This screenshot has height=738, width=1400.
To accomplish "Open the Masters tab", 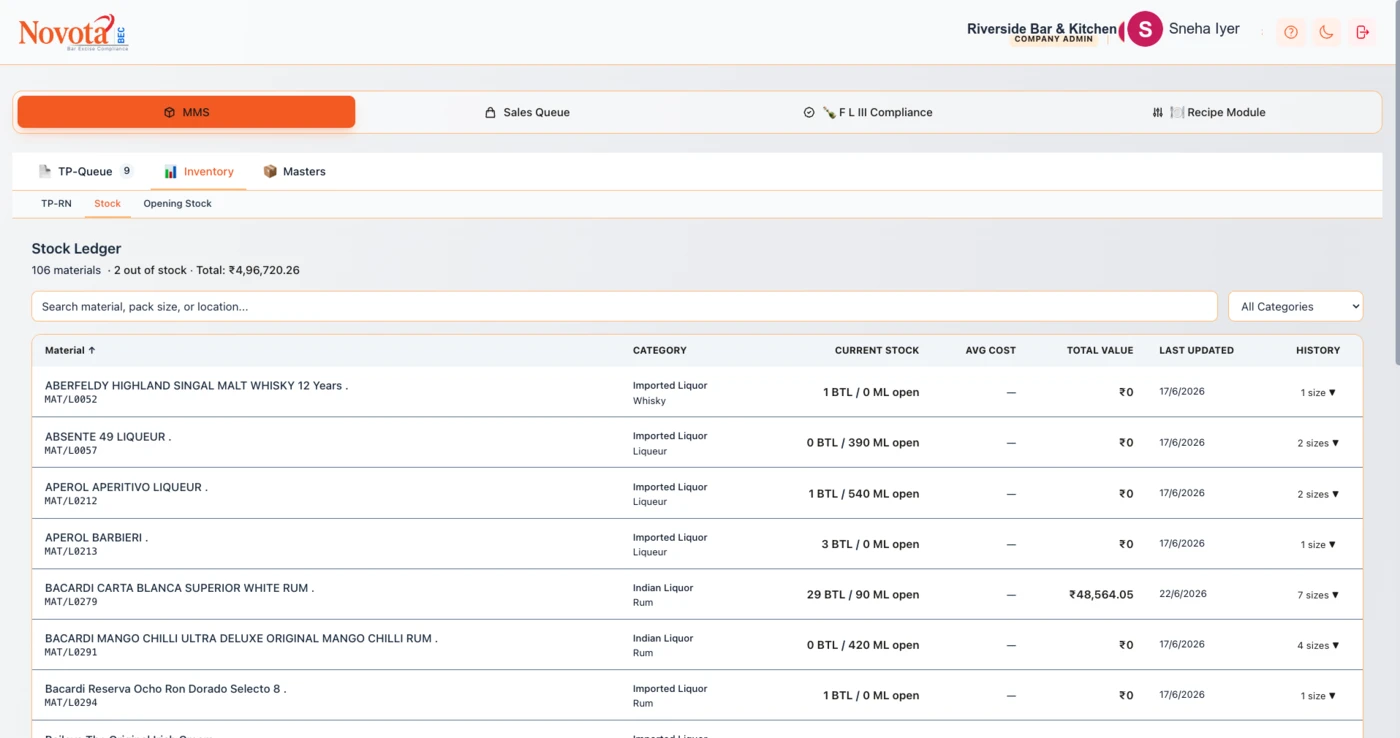I will (294, 171).
